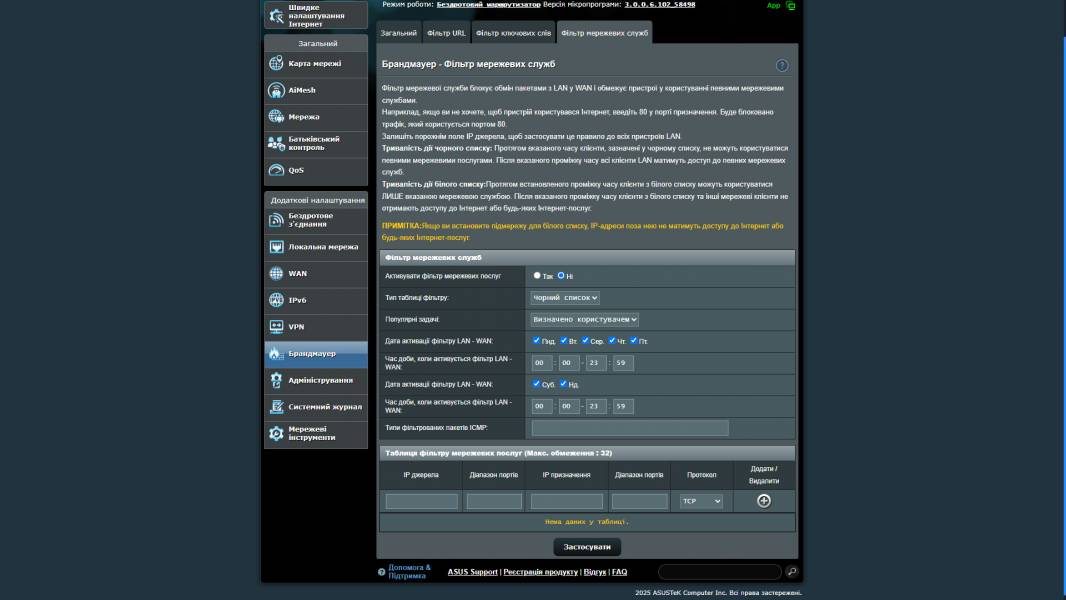Click the Бездротове з'єднання wireless icon
This screenshot has height=600, width=1066.
276,220
